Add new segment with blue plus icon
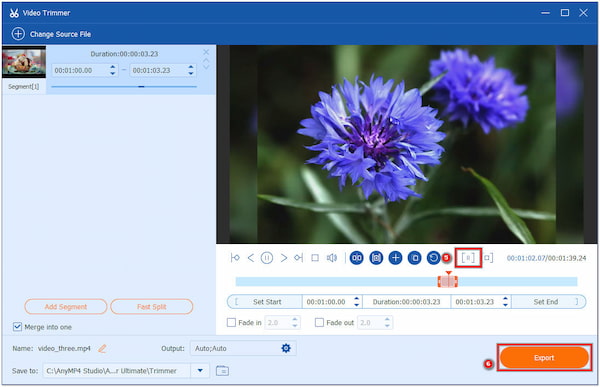This screenshot has width=600, height=387. click(395, 258)
